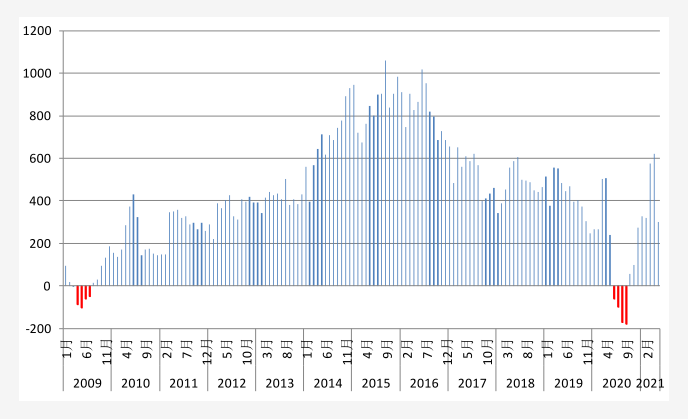Click the 2009 year label
Image resolution: width=688 pixels, height=419 pixels.
click(87, 383)
